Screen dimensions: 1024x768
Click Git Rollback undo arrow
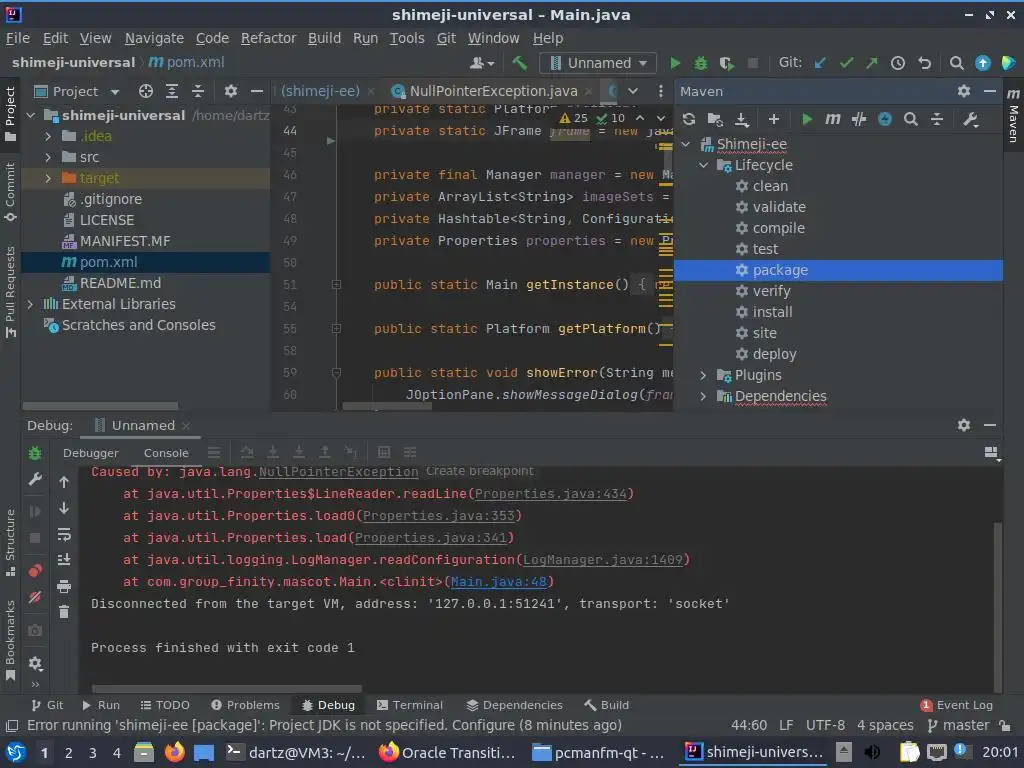[924, 63]
